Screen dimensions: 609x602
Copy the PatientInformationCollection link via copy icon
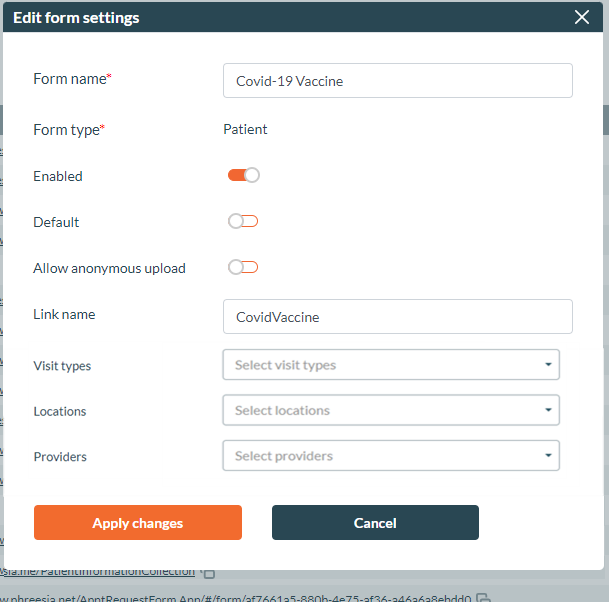pyautogui.click(x=209, y=573)
